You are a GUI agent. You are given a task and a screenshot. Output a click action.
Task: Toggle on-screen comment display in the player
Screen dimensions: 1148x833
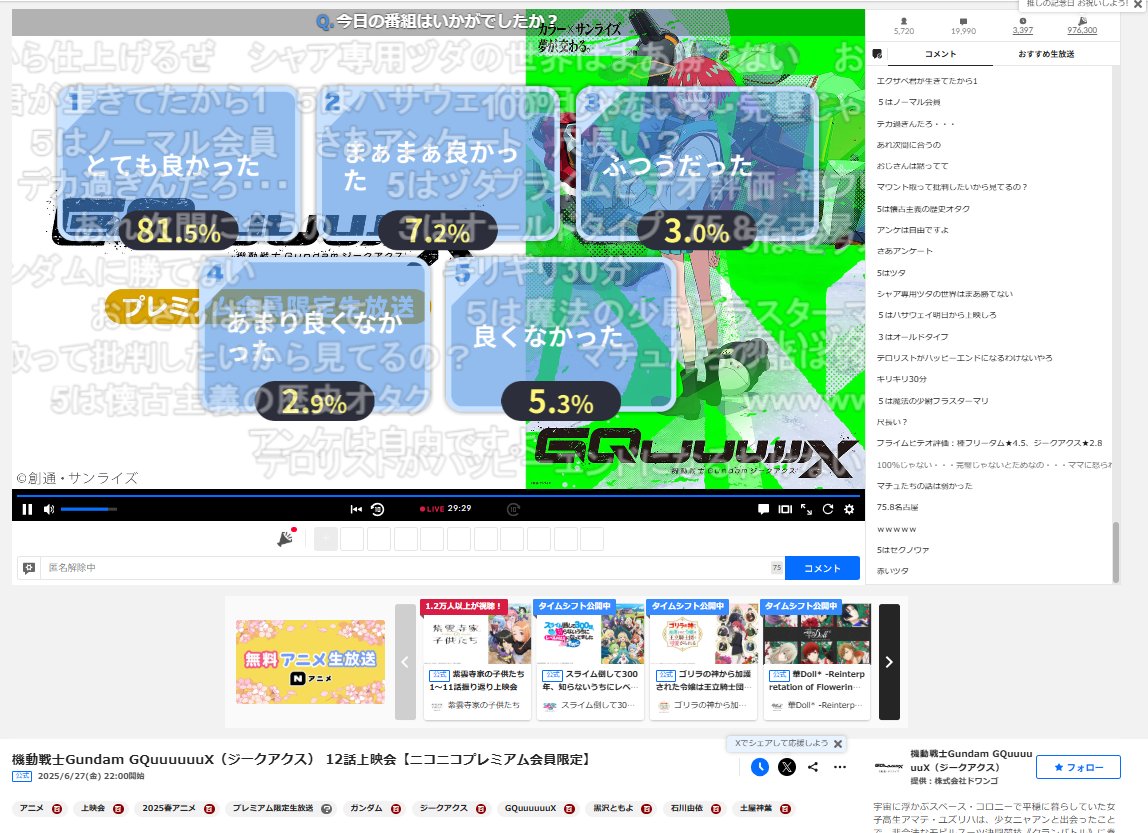pos(763,509)
